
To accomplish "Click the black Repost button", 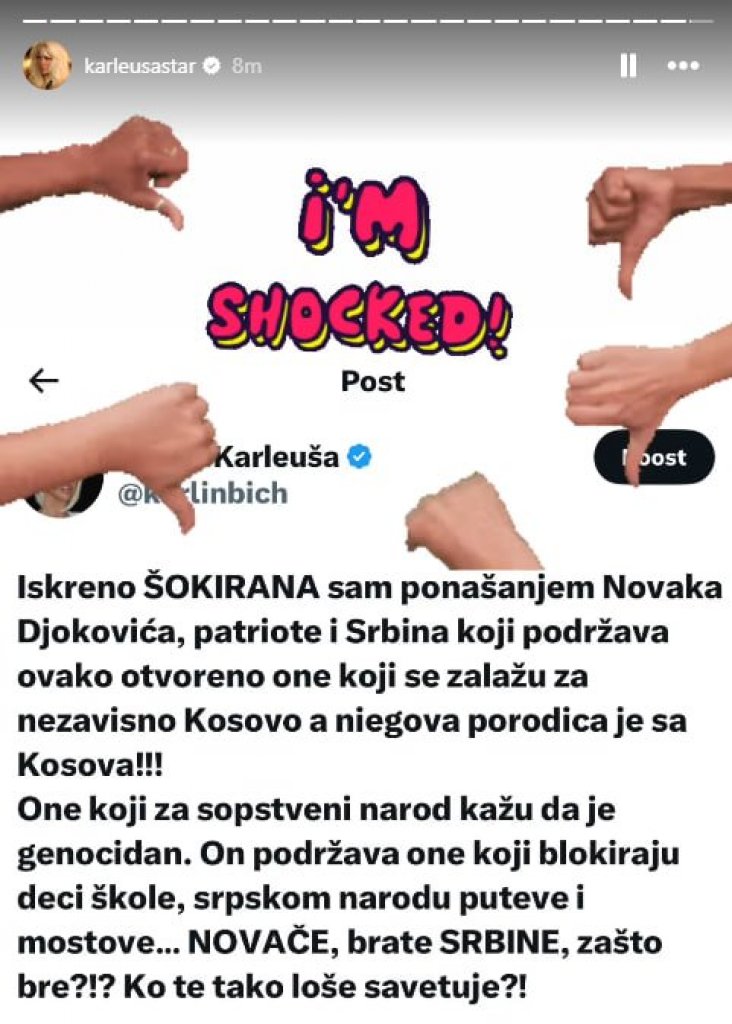I will pyautogui.click(x=654, y=457).
